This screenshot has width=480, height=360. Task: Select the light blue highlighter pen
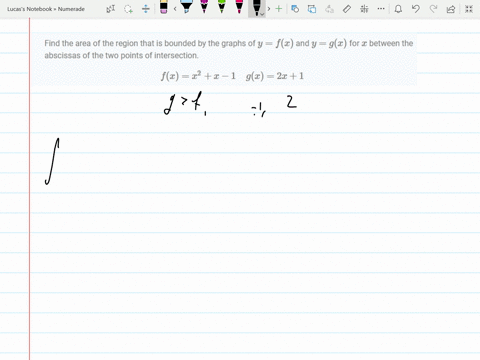[x=186, y=7]
